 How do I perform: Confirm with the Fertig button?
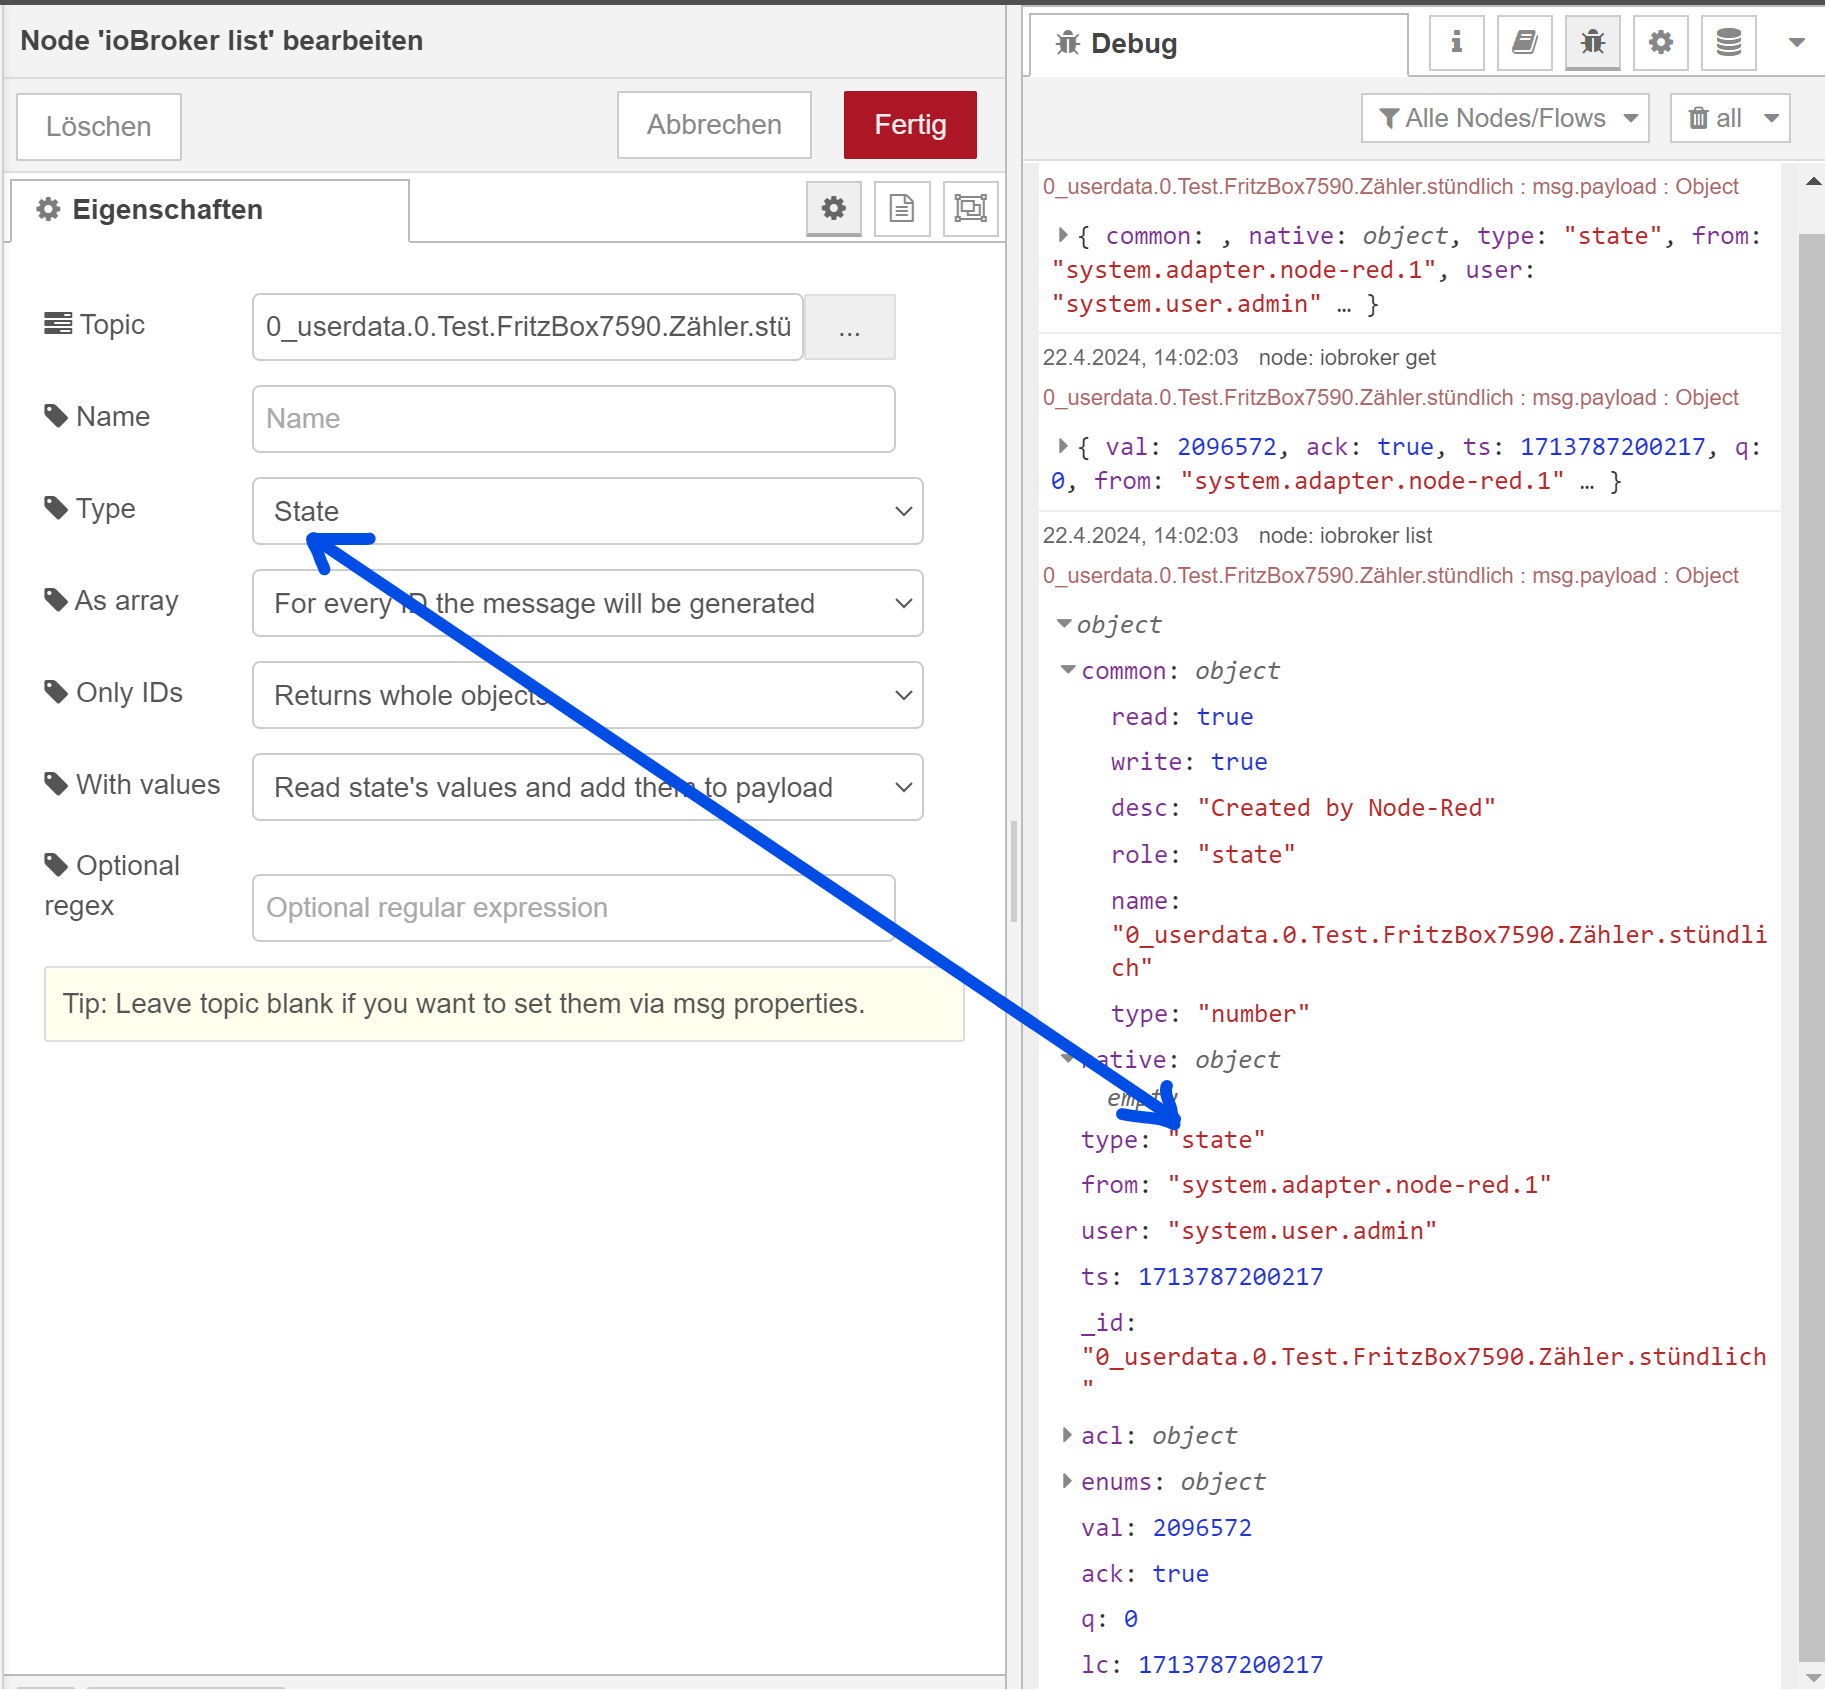910,125
